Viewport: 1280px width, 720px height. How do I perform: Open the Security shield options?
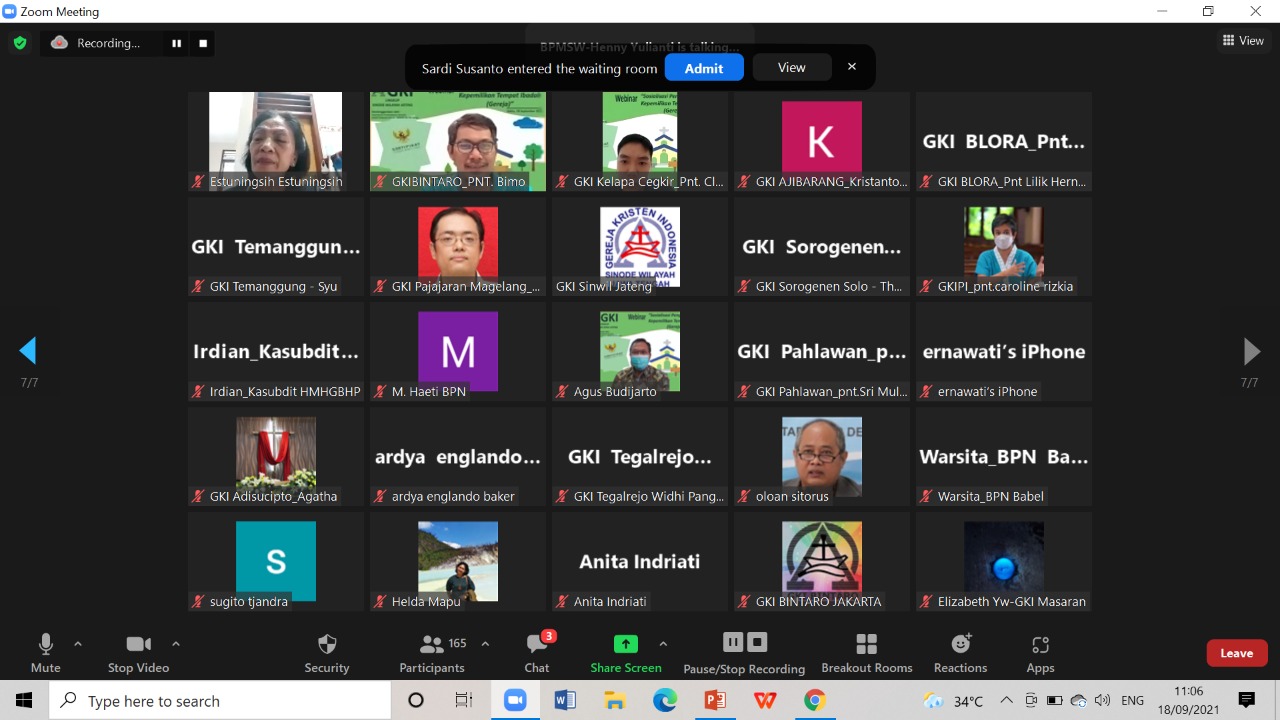(x=326, y=652)
